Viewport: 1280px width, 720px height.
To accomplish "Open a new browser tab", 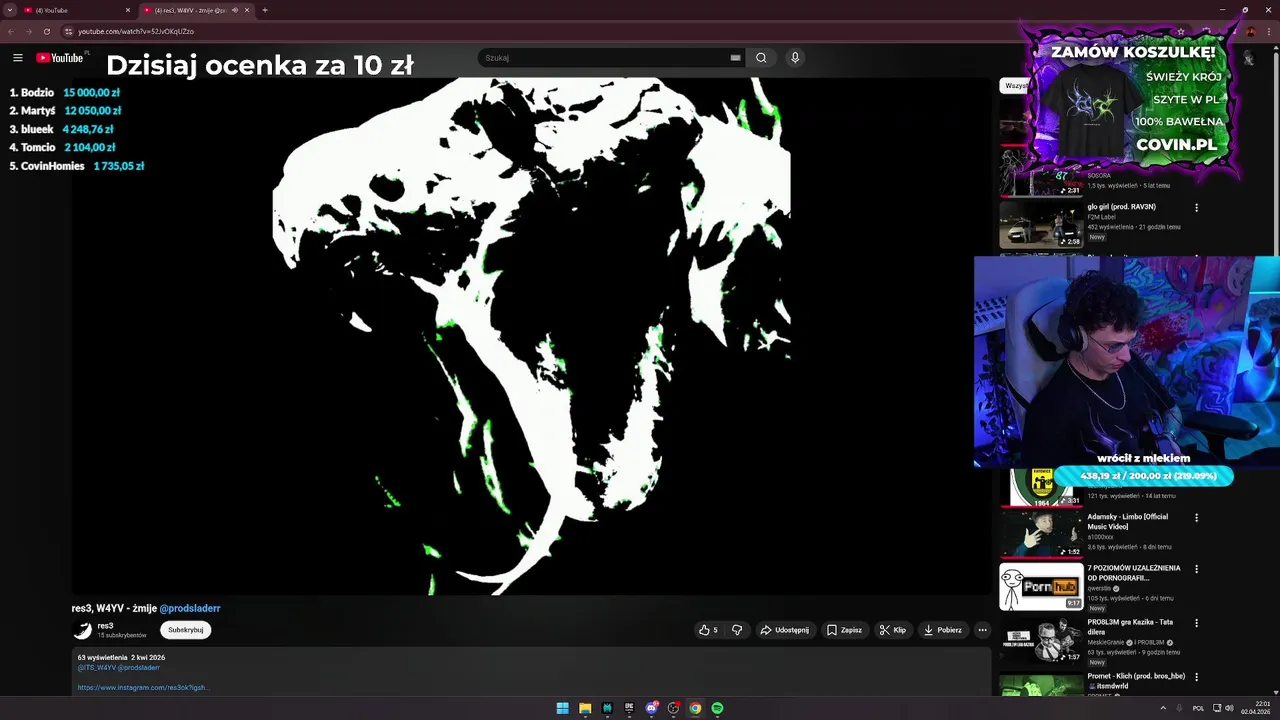I will point(265,10).
